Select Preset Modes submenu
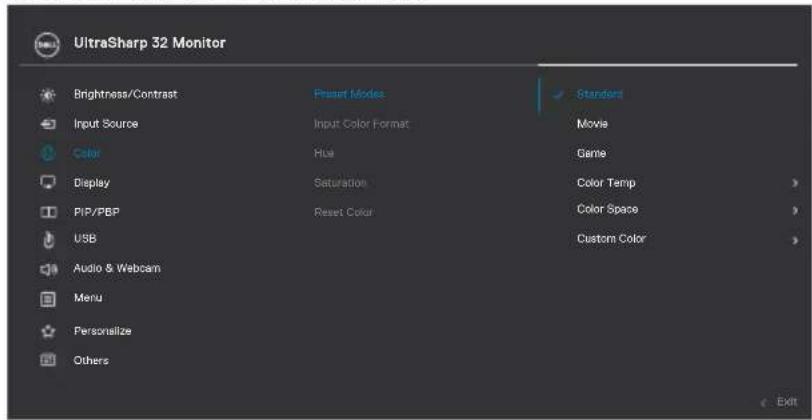Image resolution: width=812 pixels, height=420 pixels. [x=349, y=94]
